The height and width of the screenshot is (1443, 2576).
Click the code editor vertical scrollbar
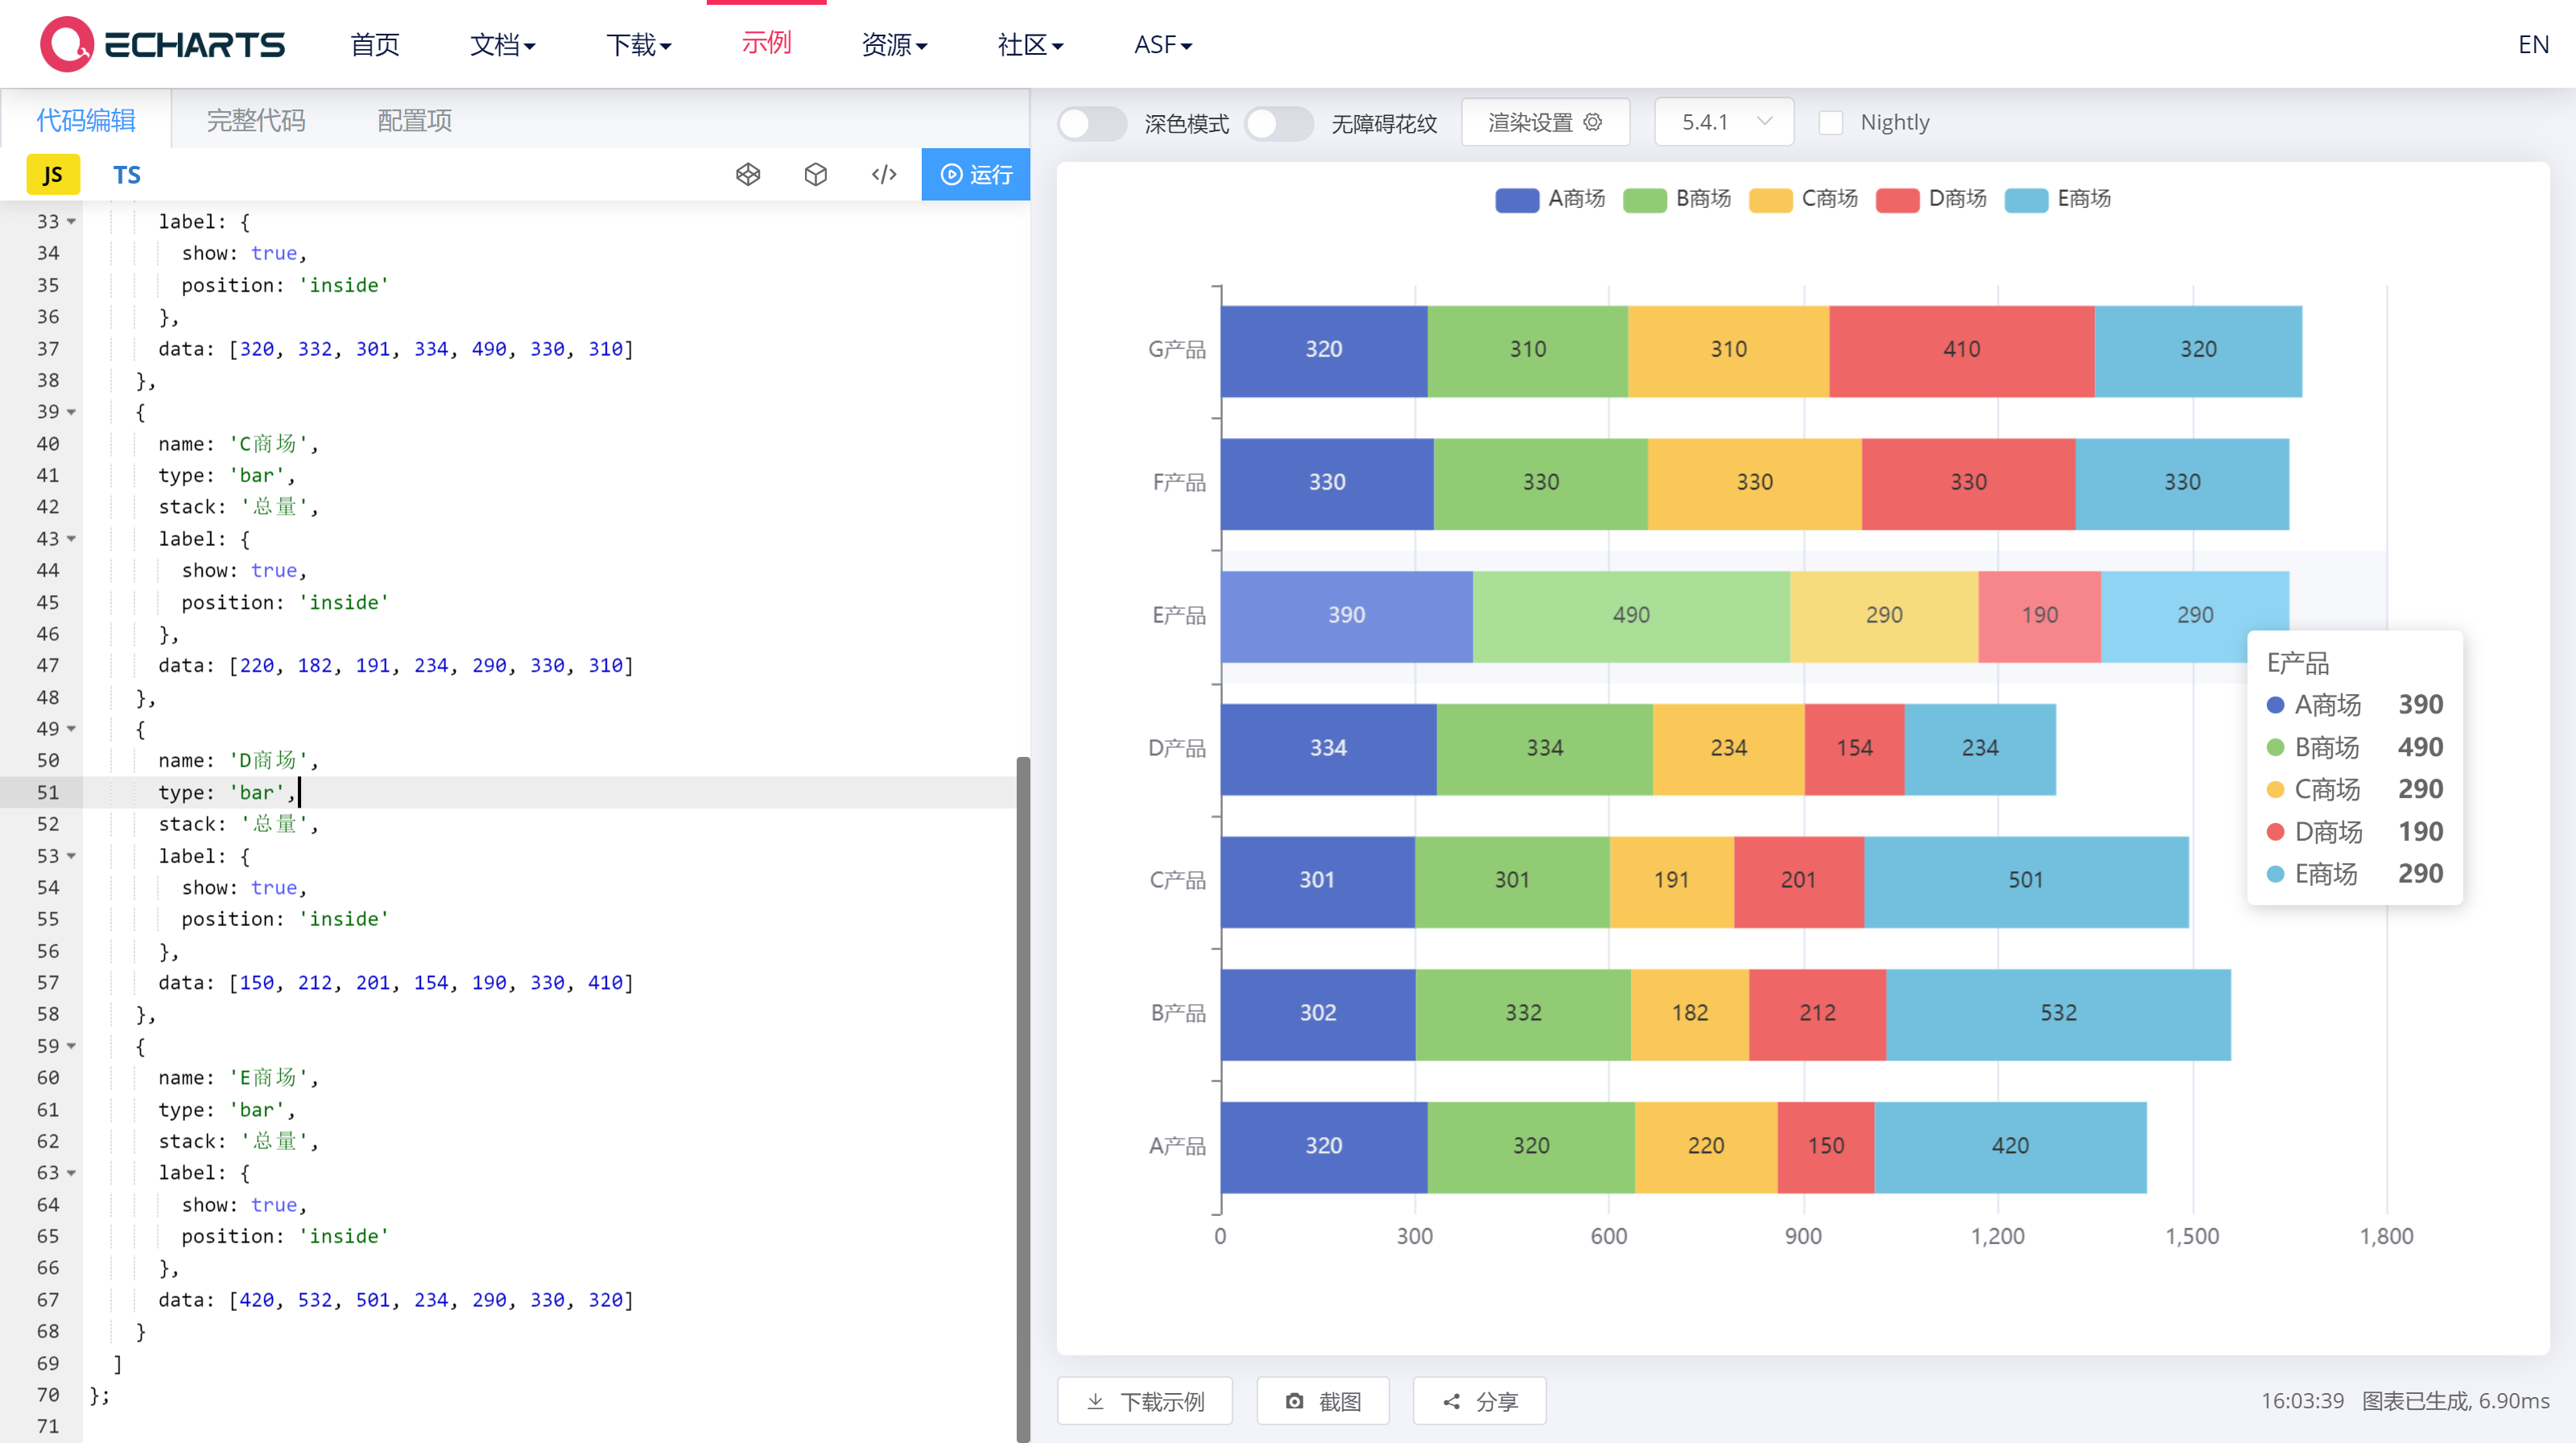tap(1022, 1100)
